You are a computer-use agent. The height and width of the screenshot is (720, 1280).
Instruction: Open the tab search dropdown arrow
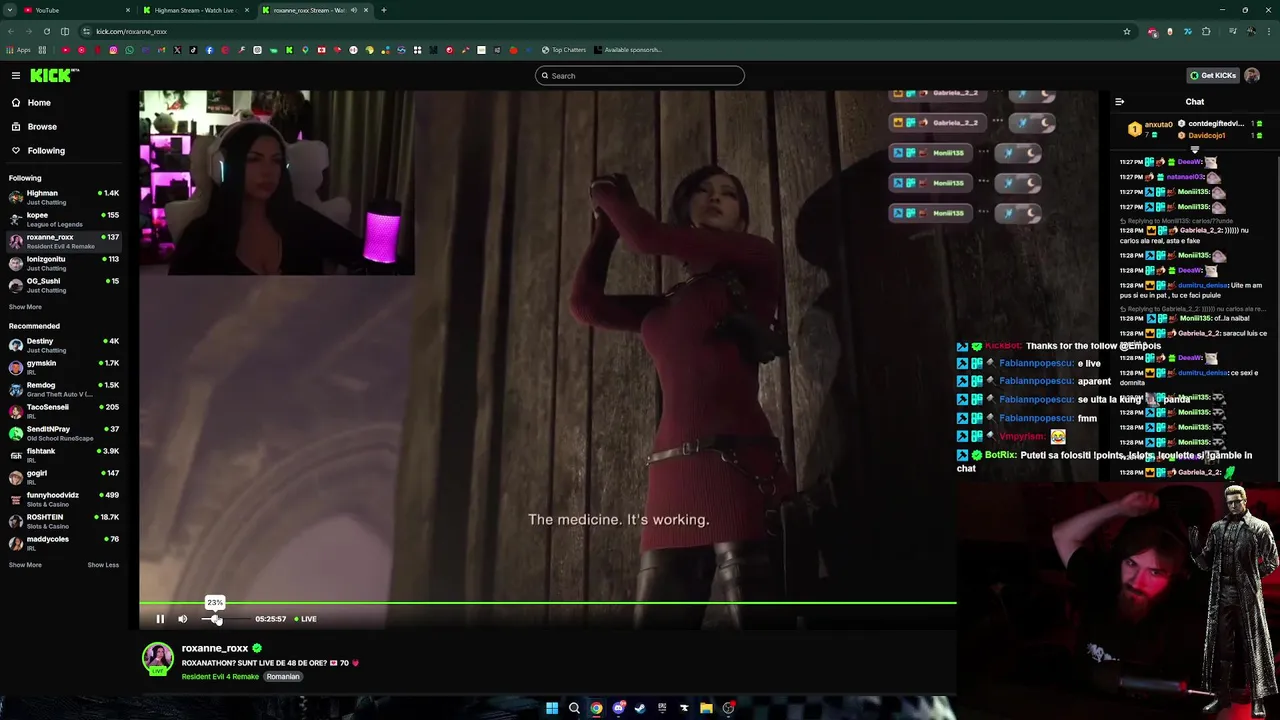(x=11, y=10)
